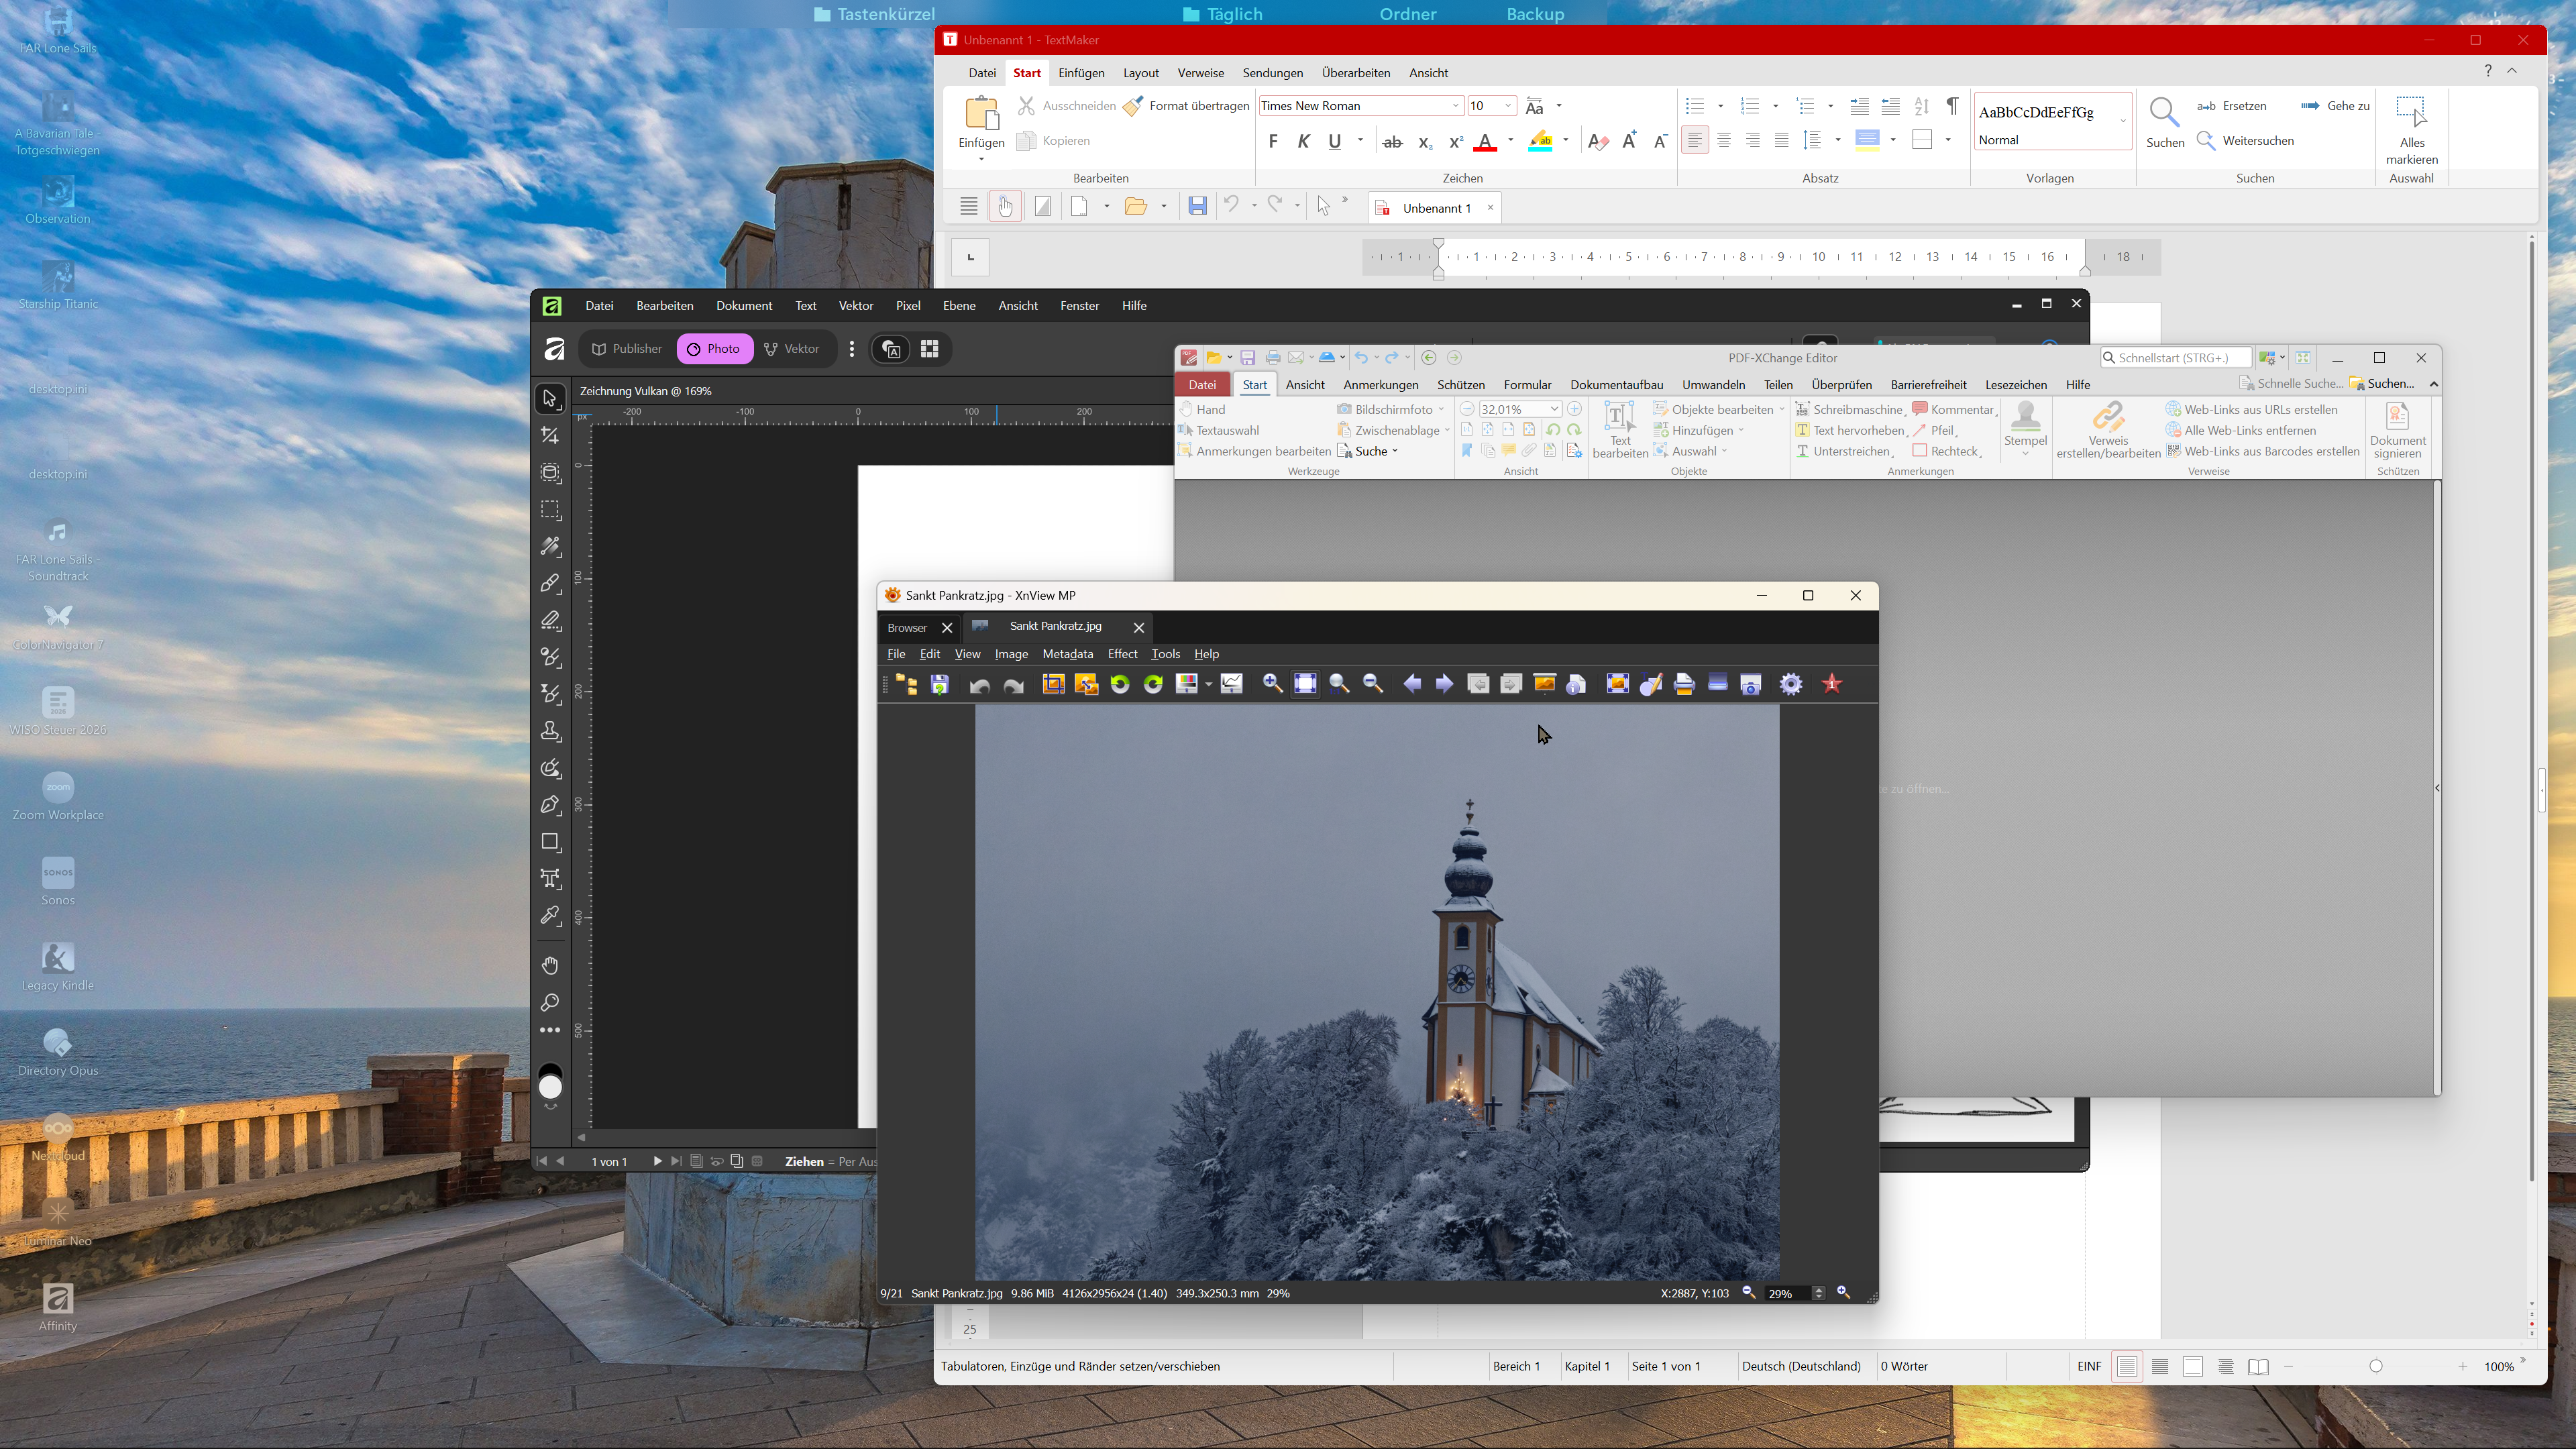Select the rectangle shape tool in Affinity

pos(550,842)
